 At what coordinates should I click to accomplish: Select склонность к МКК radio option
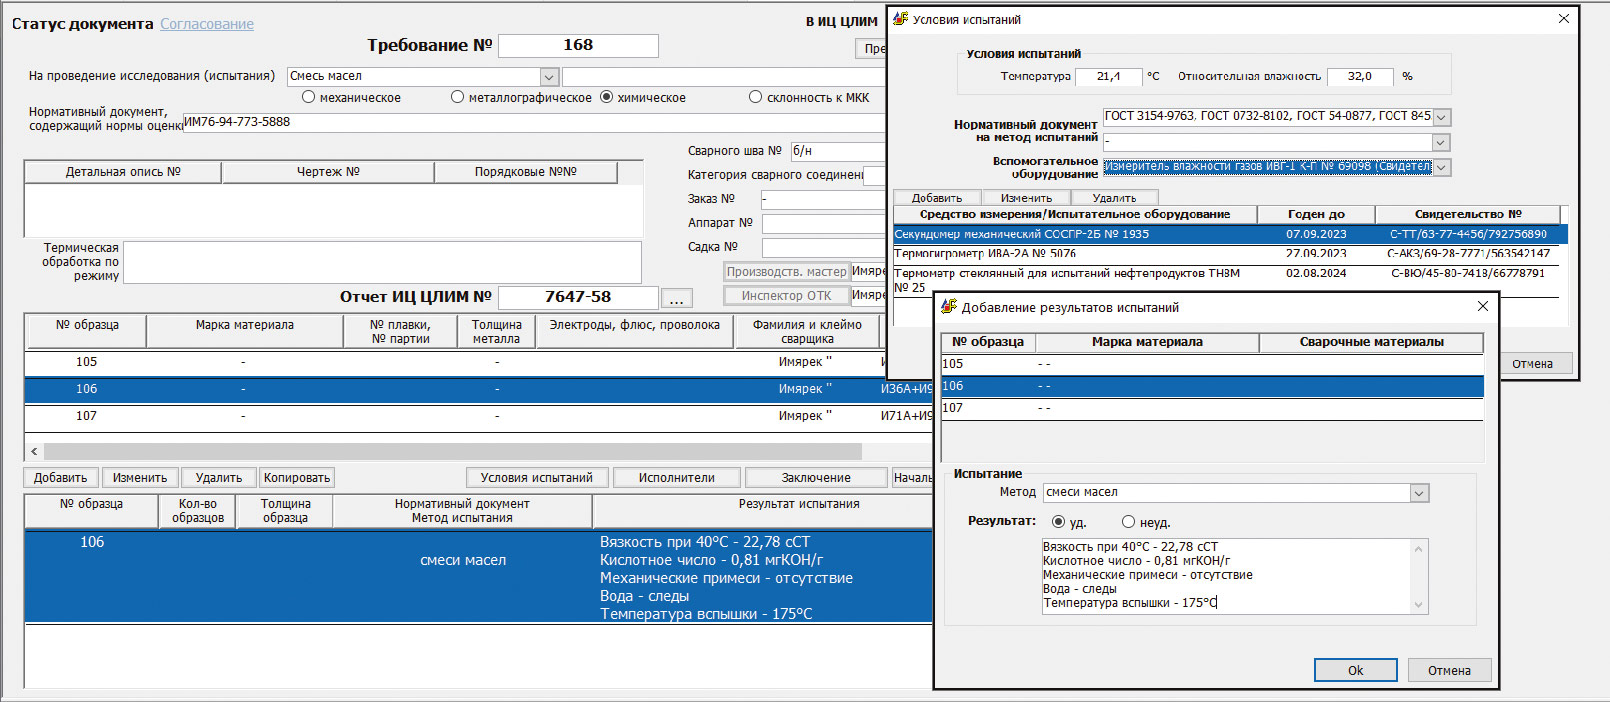coord(756,98)
